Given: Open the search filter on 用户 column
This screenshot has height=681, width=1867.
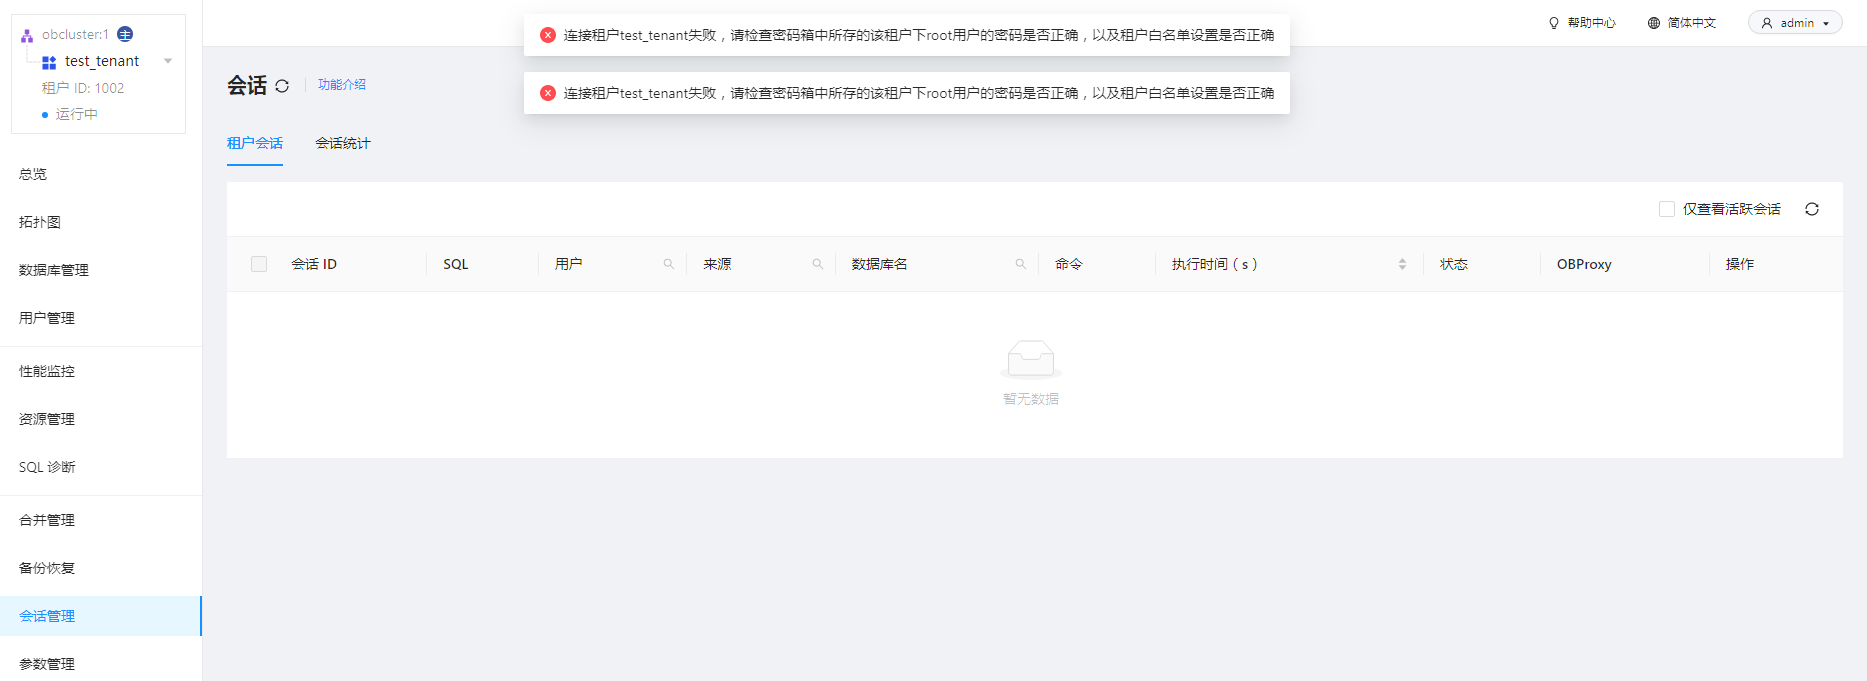Looking at the screenshot, I should point(669,264).
